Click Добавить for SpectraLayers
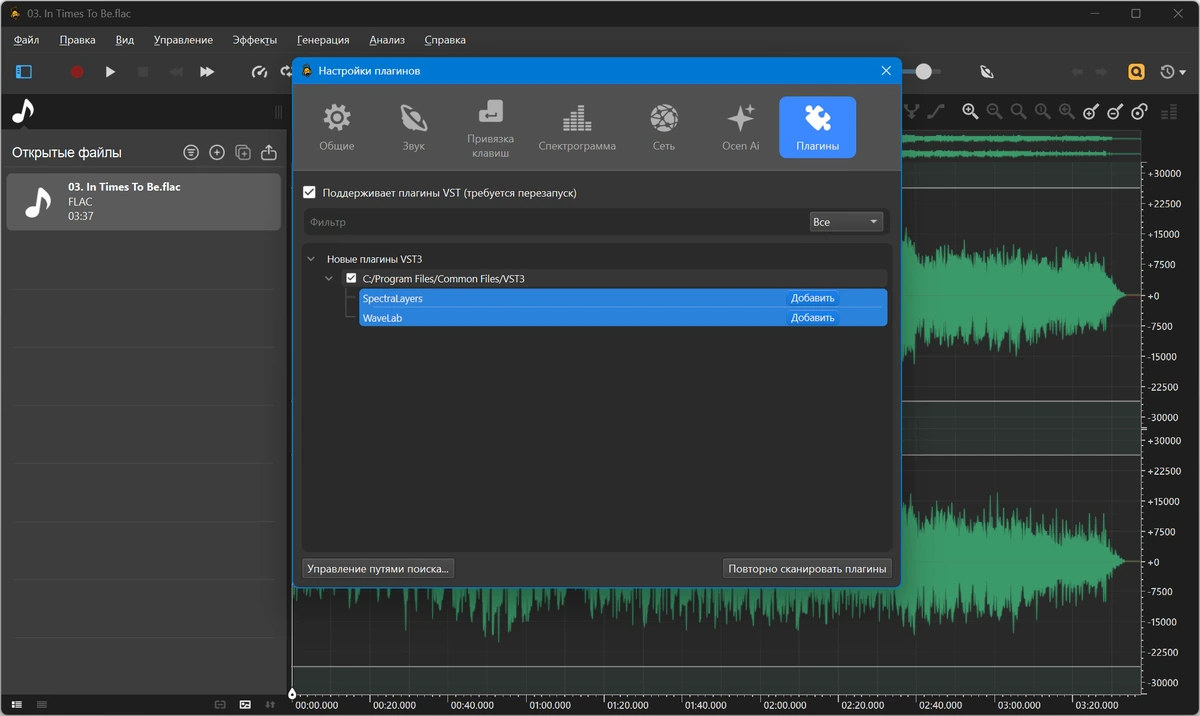The width and height of the screenshot is (1200, 716). [812, 298]
